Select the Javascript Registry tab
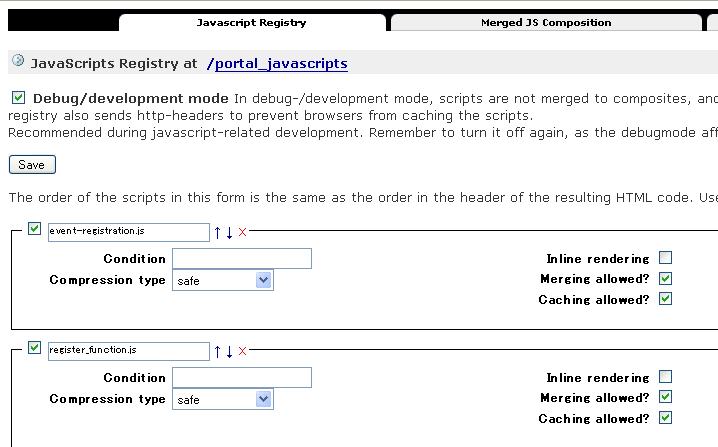This screenshot has width=718, height=447. tap(252, 22)
